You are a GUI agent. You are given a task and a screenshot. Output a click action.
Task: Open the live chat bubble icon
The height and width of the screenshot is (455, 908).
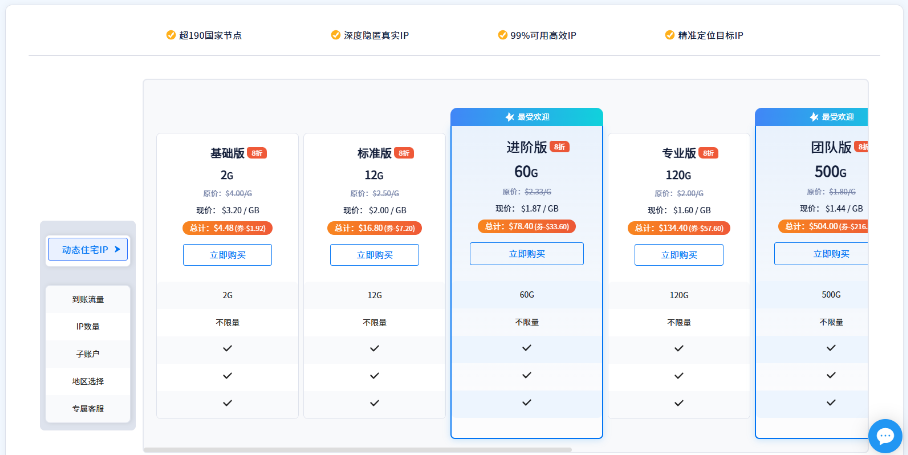pos(885,436)
